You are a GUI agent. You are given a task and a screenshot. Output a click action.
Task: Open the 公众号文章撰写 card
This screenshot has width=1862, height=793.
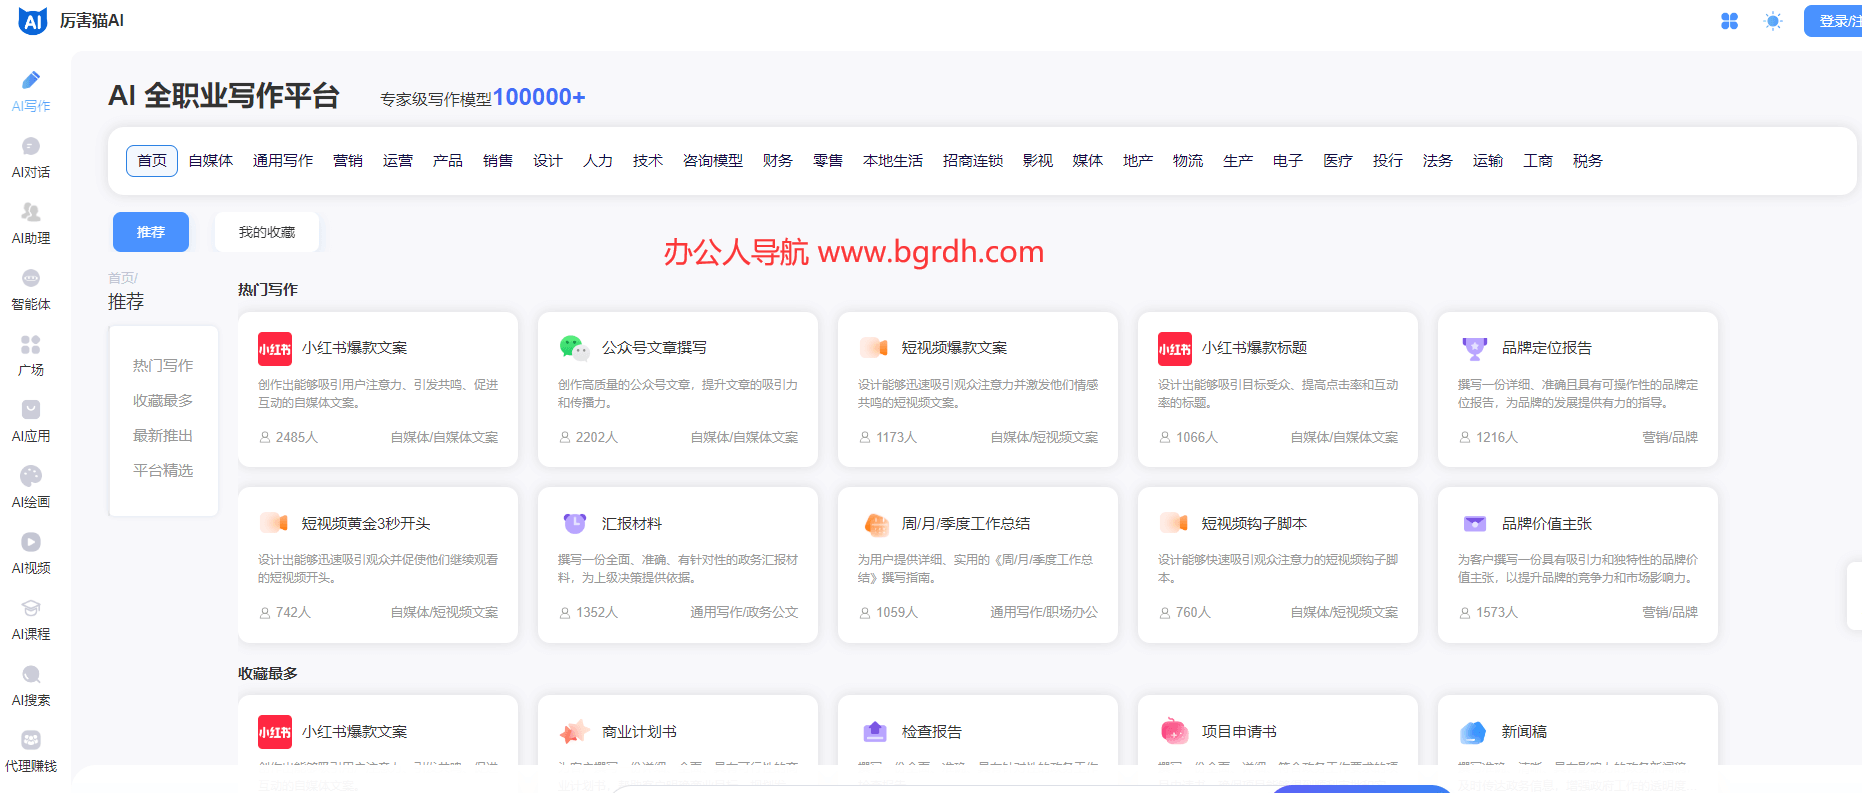[x=677, y=389]
